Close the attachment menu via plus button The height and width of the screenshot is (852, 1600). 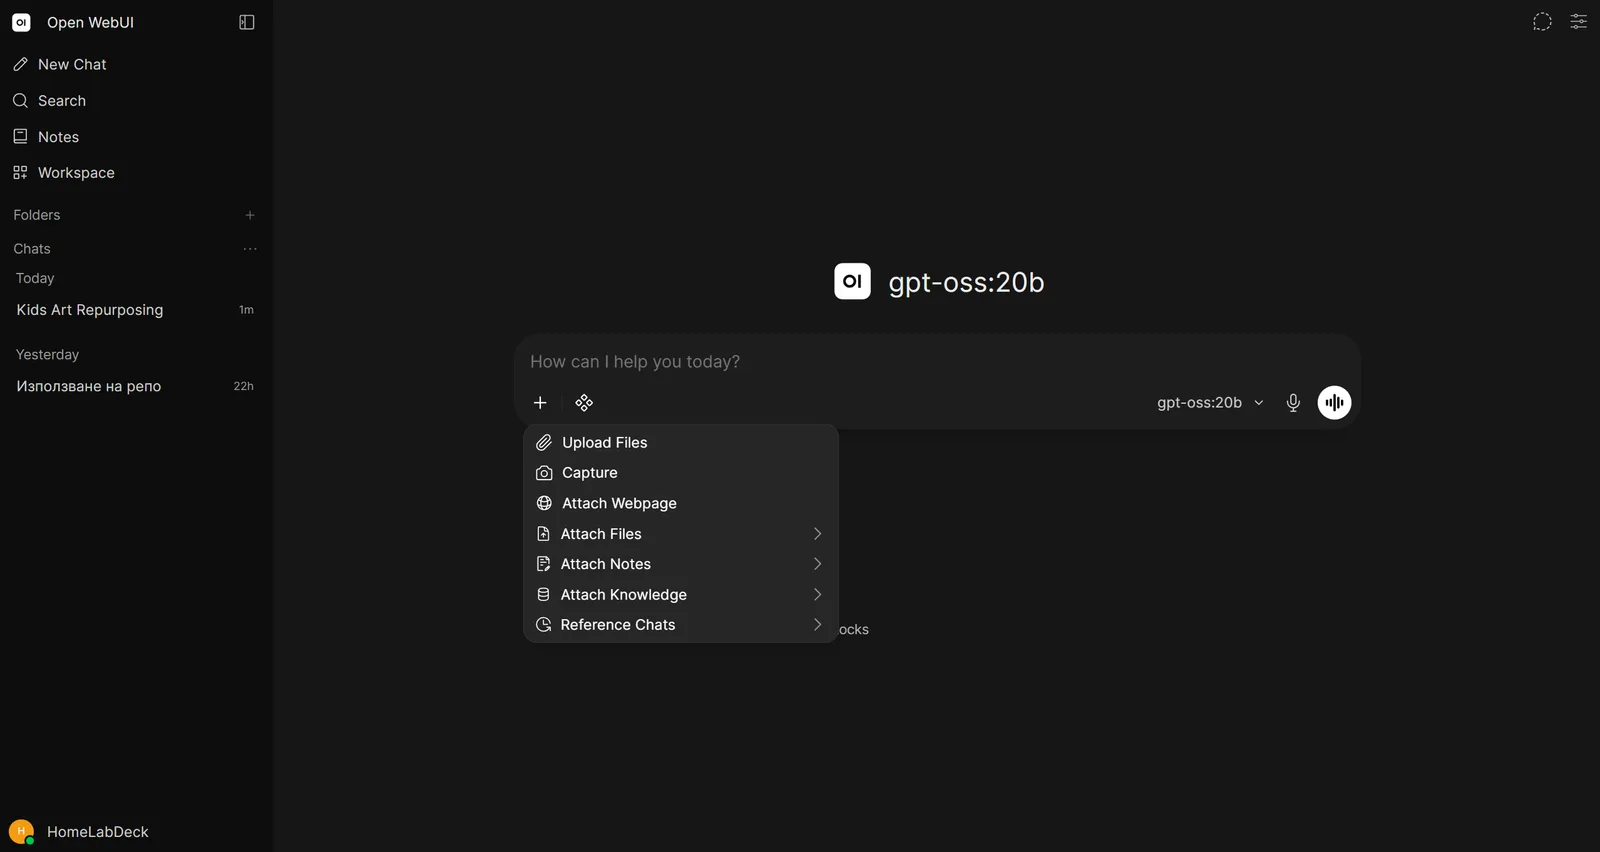[x=540, y=403]
